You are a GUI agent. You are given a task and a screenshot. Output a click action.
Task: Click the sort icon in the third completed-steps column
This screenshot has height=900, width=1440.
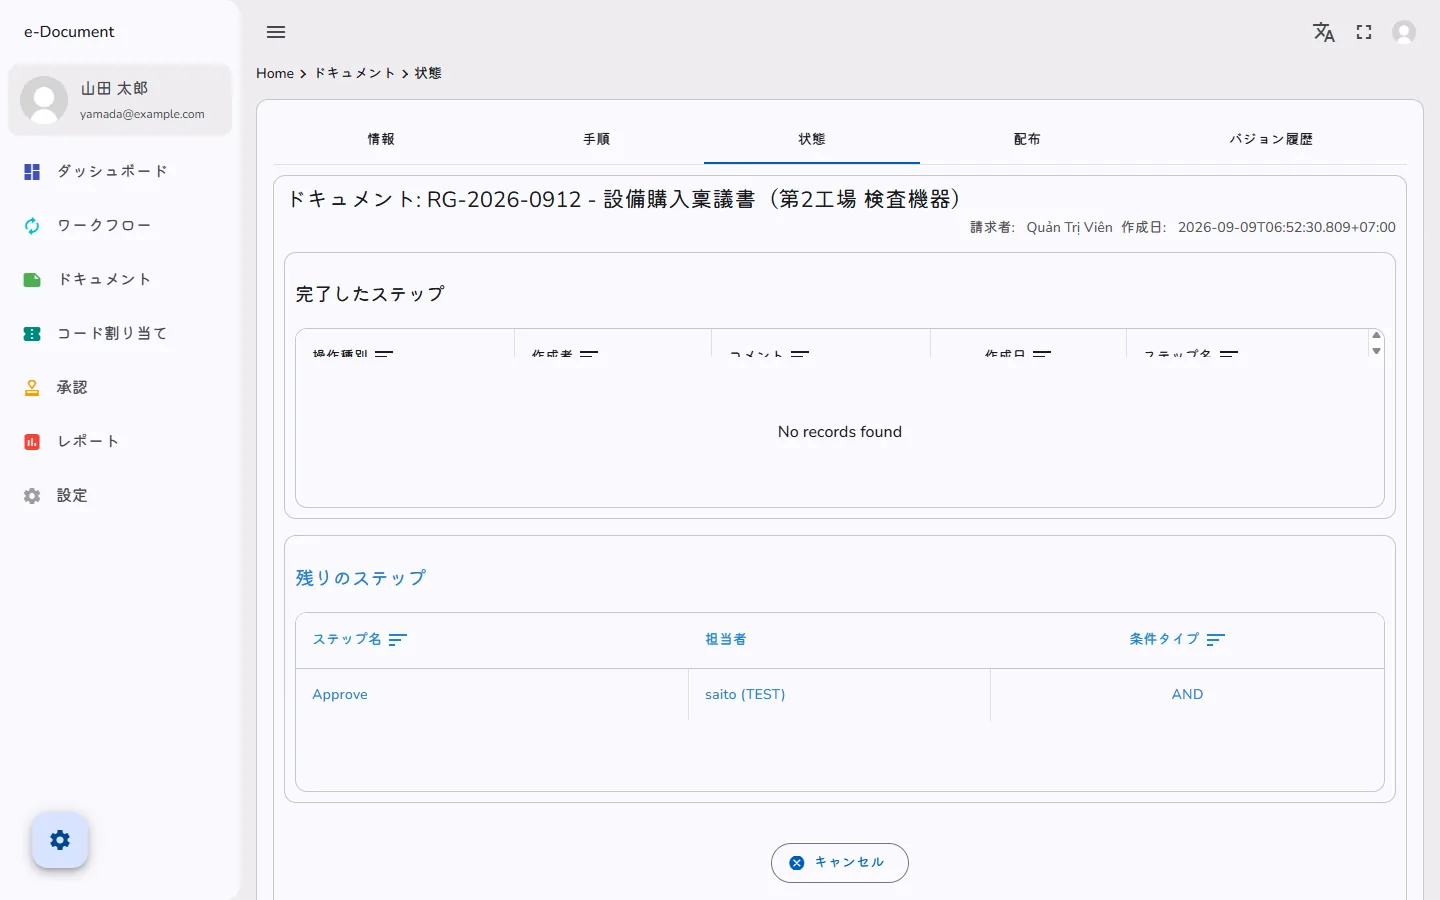point(800,353)
